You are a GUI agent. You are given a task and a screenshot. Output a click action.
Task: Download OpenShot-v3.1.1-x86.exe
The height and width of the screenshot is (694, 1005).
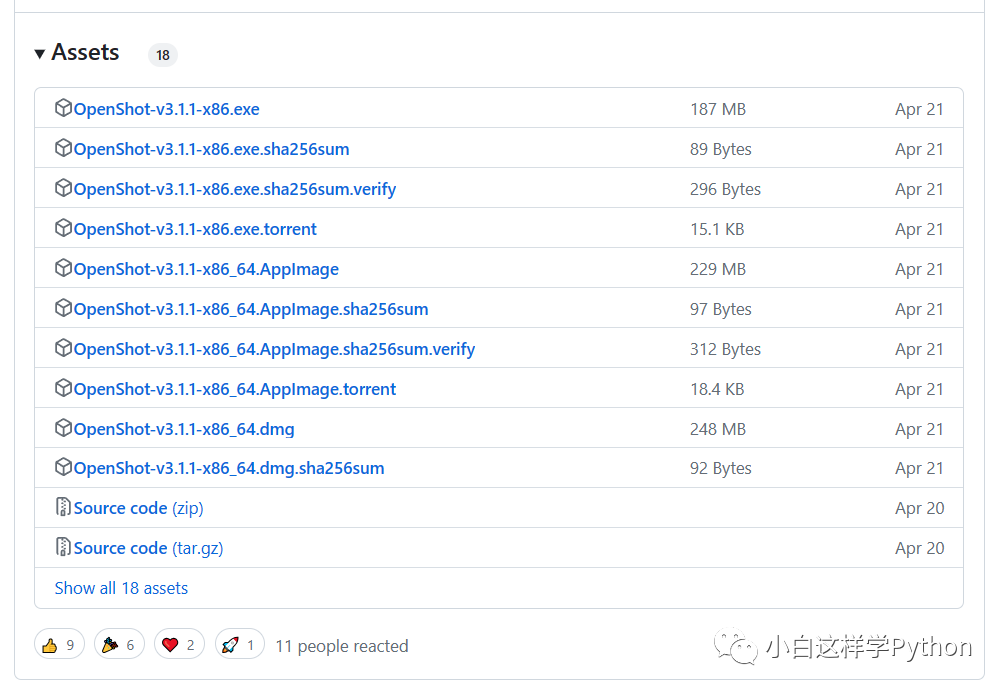[167, 109]
